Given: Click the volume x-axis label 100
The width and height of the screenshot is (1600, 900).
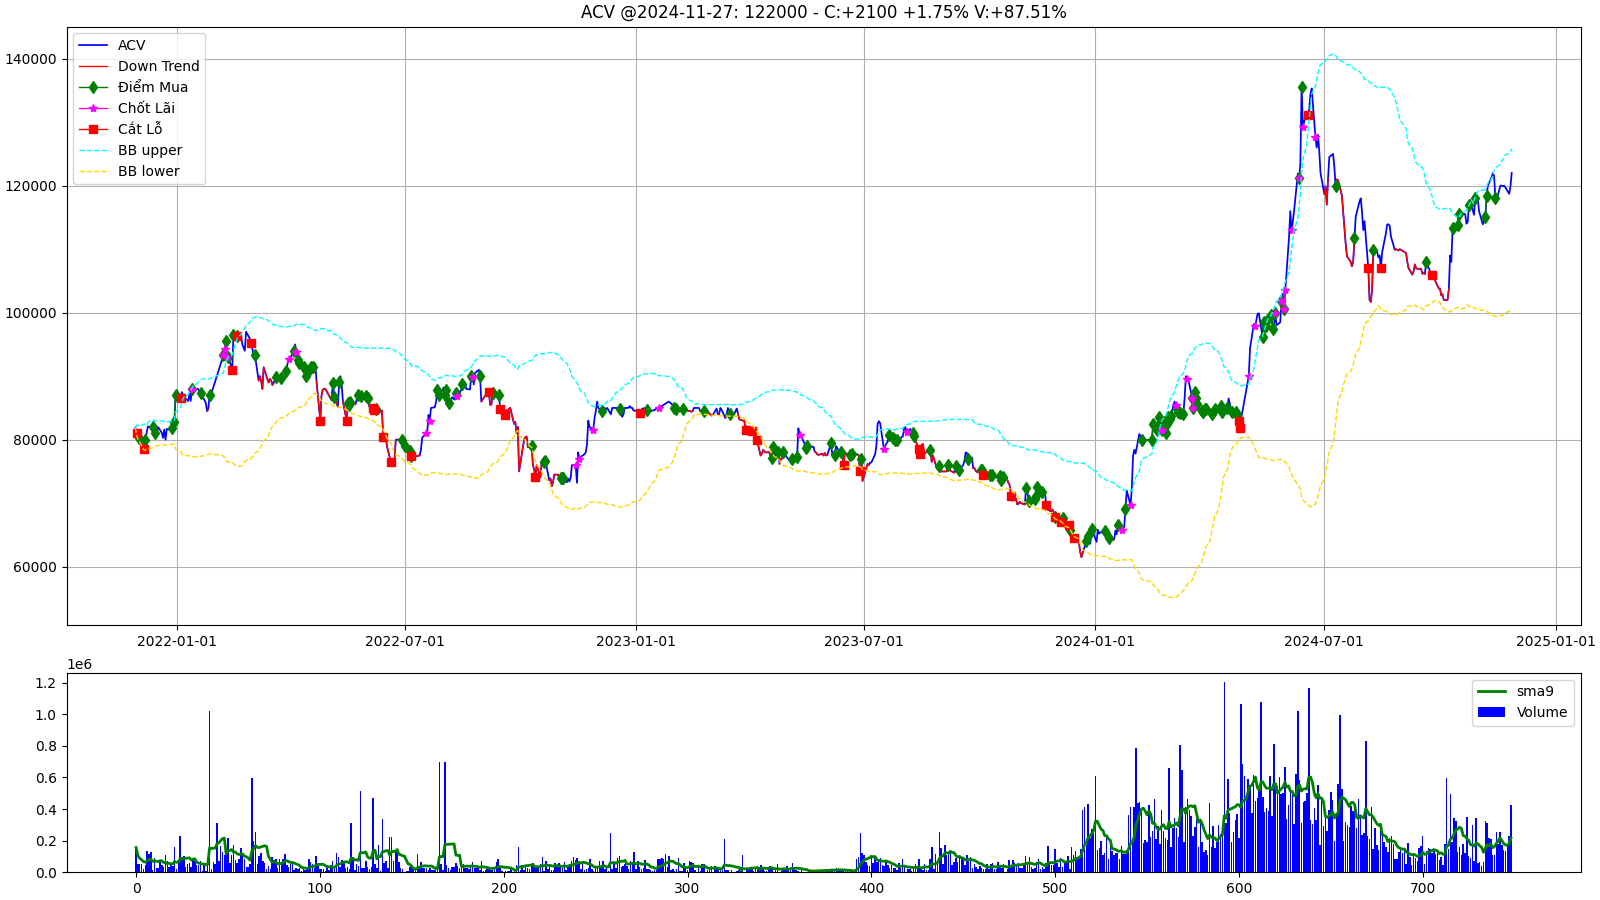Looking at the screenshot, I should (320, 888).
